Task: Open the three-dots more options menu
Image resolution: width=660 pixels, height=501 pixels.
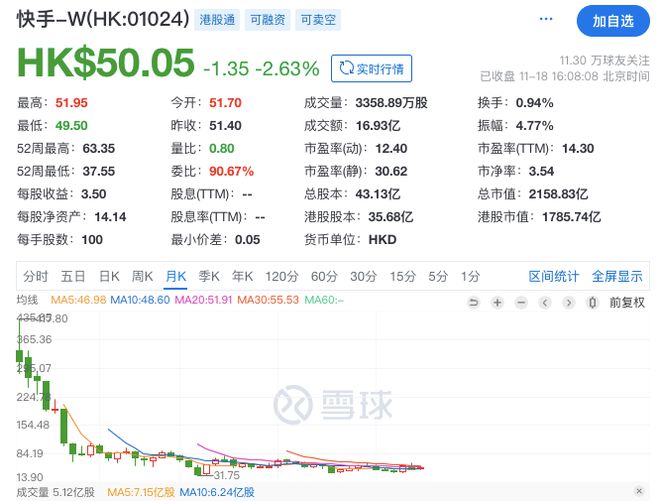Action: [x=546, y=19]
